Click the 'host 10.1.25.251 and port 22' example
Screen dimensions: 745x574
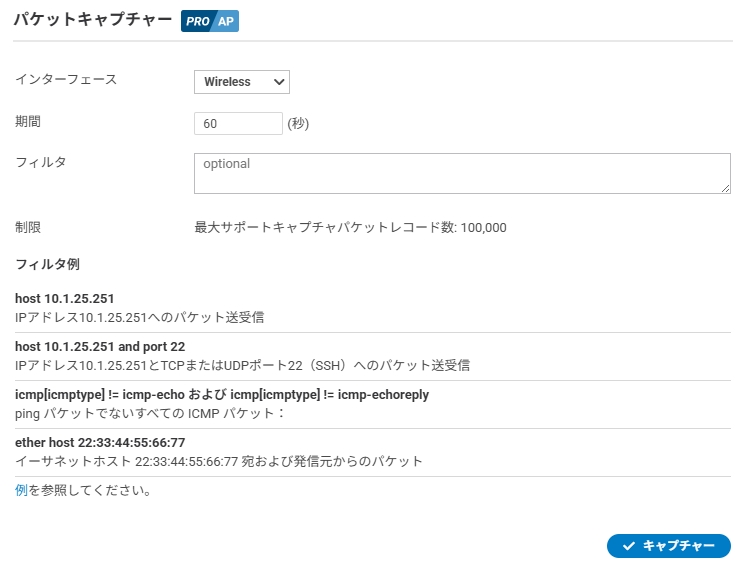coord(100,347)
